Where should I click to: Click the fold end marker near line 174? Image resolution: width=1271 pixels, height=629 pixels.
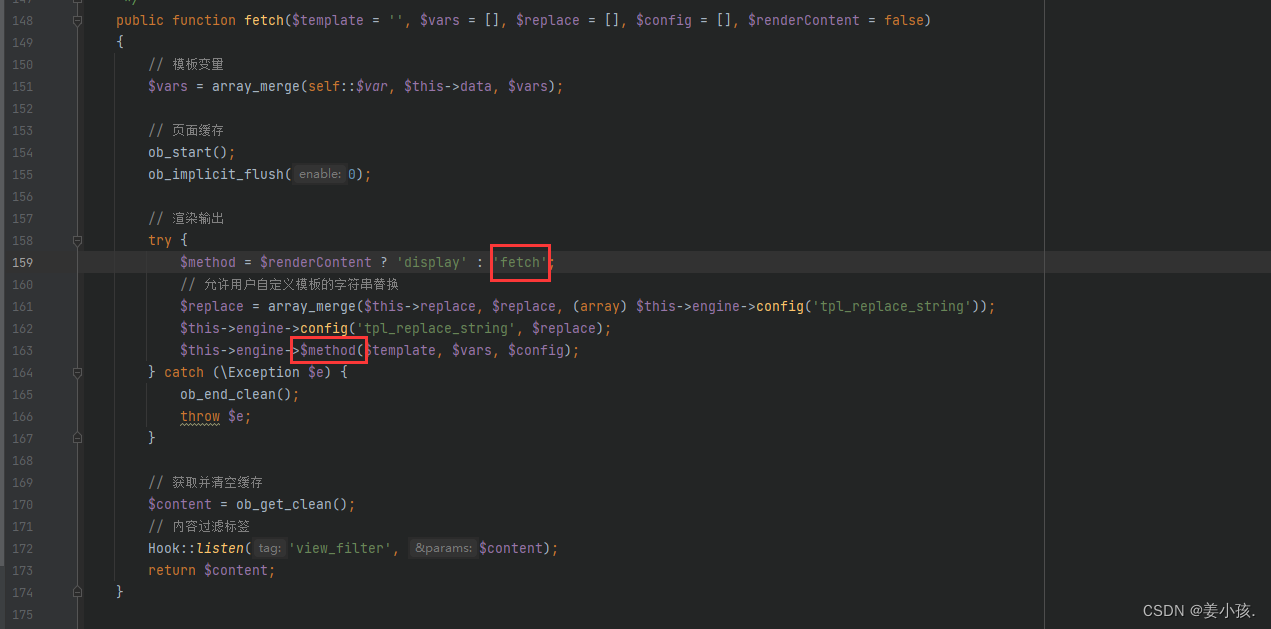click(77, 592)
